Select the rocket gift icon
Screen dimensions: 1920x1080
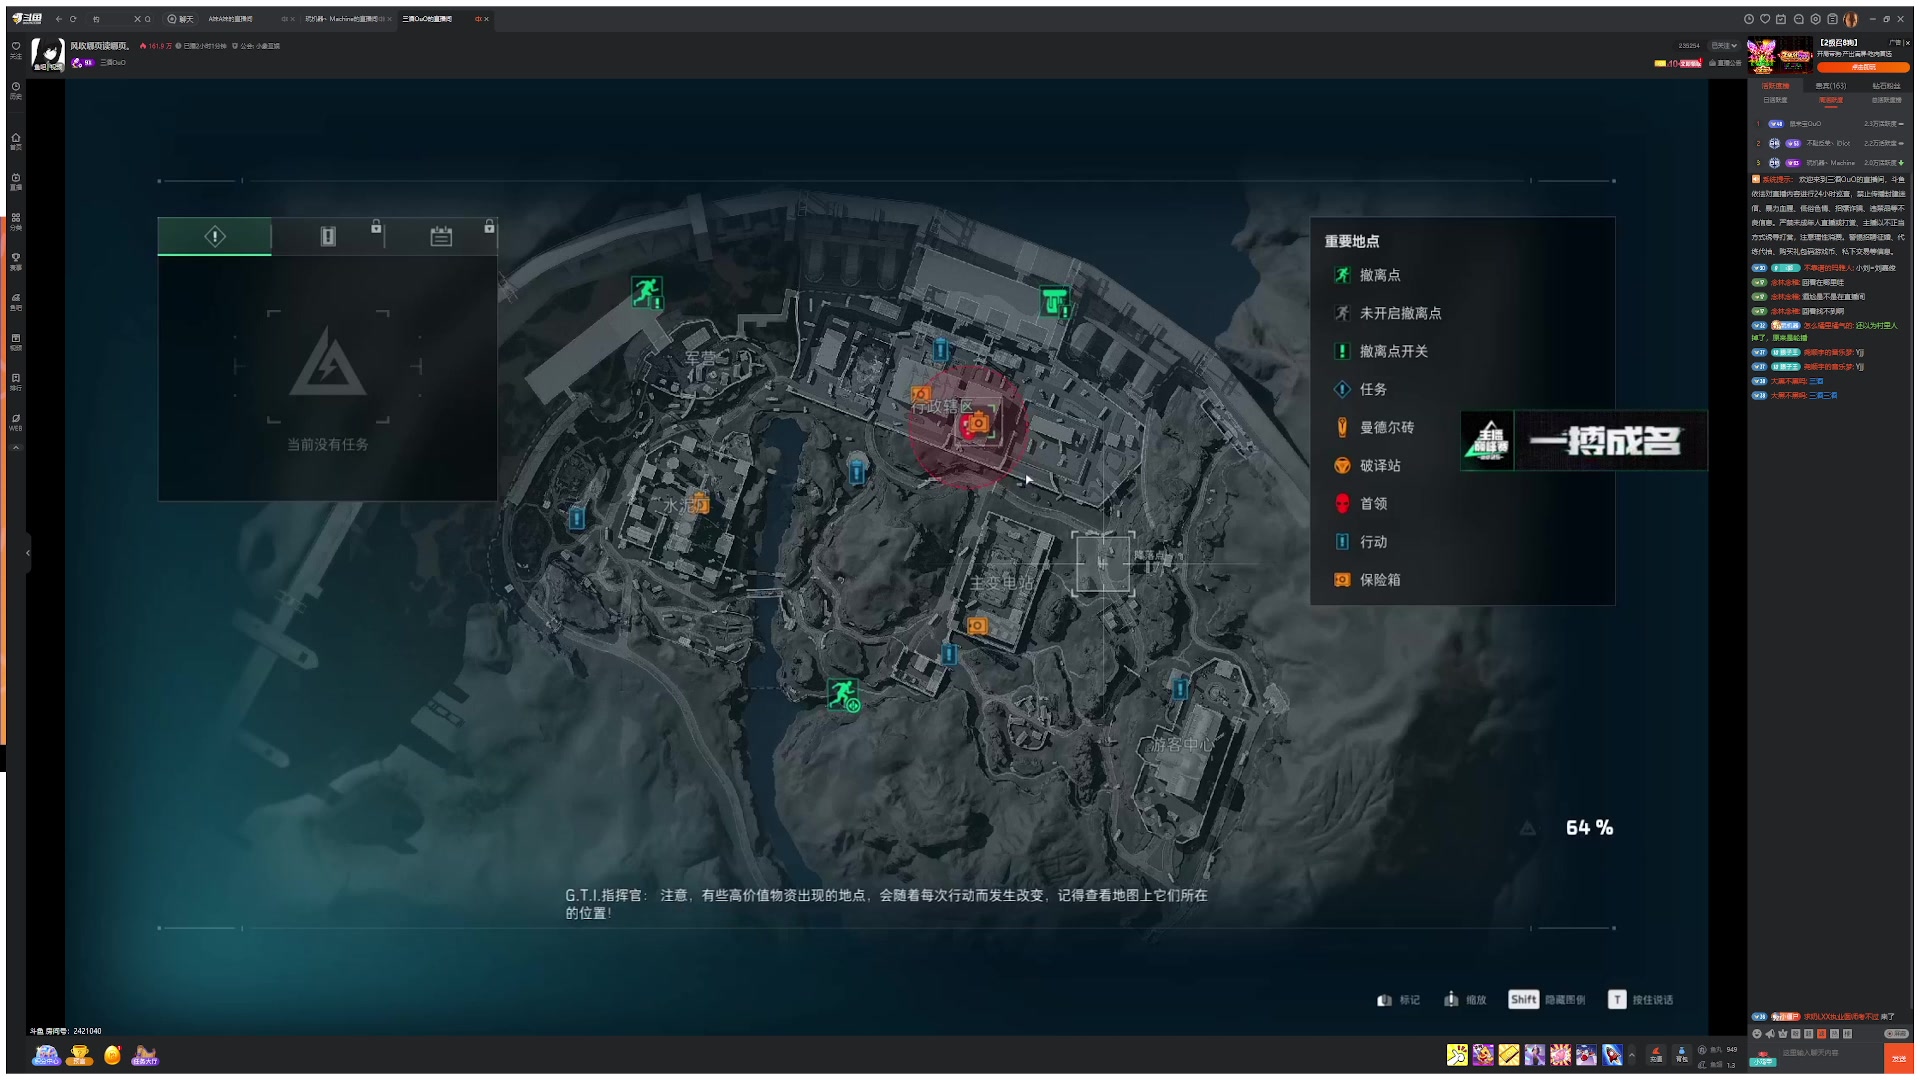click(1612, 1055)
